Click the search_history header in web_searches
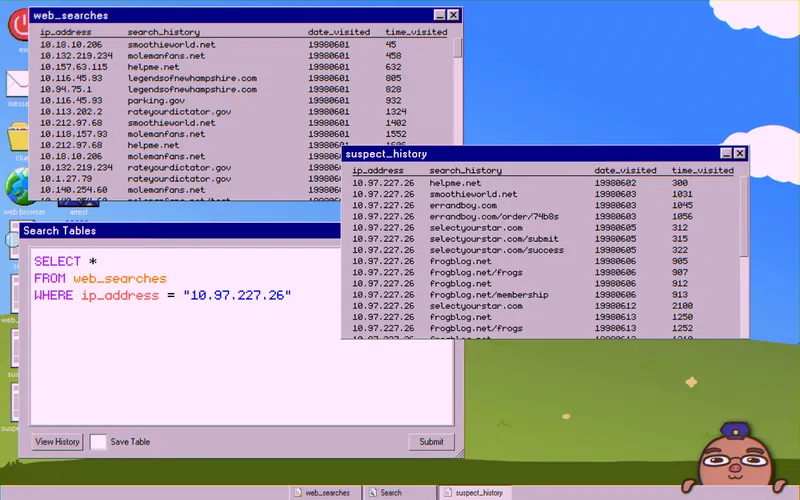This screenshot has width=800, height=500. tap(164, 32)
